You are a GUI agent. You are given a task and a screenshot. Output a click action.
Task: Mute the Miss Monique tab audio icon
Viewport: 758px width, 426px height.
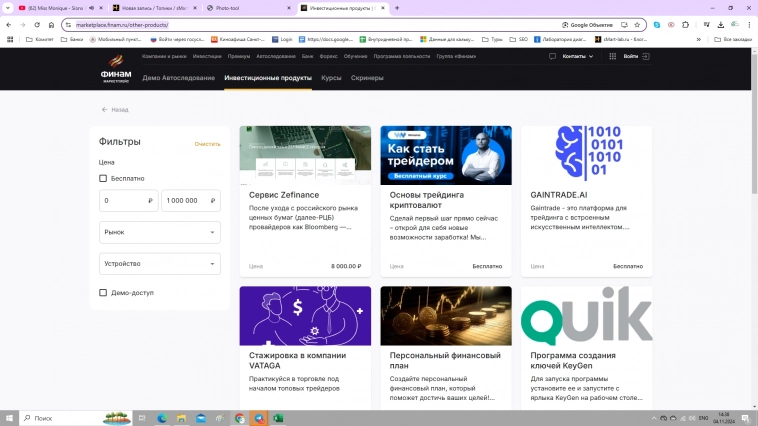click(92, 8)
